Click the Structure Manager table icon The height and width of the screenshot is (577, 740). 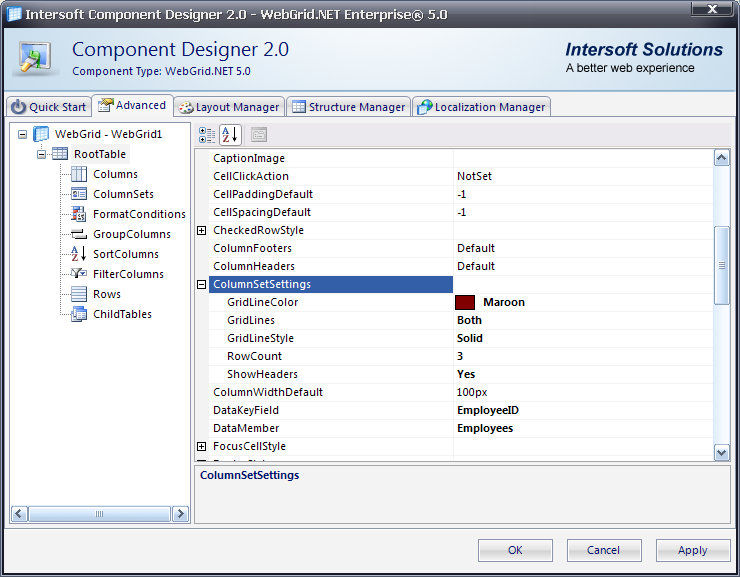pyautogui.click(x=298, y=107)
